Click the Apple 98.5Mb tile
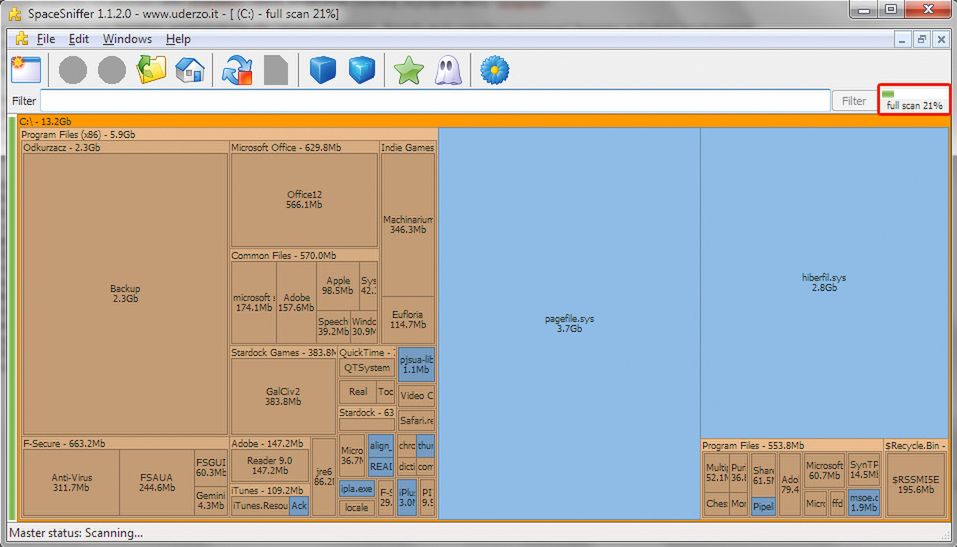 pos(338,286)
